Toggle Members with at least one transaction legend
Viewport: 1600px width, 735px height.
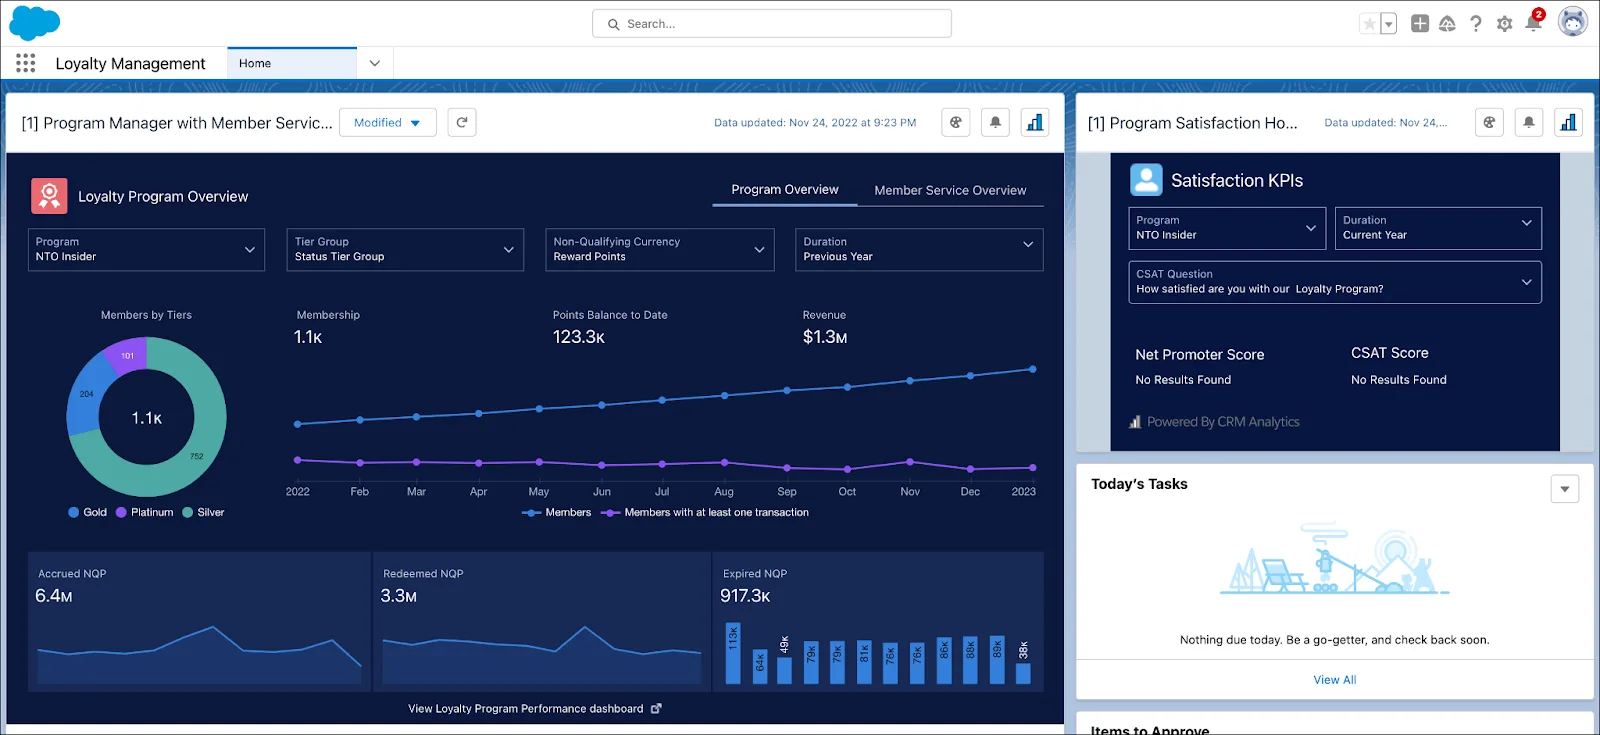click(705, 512)
